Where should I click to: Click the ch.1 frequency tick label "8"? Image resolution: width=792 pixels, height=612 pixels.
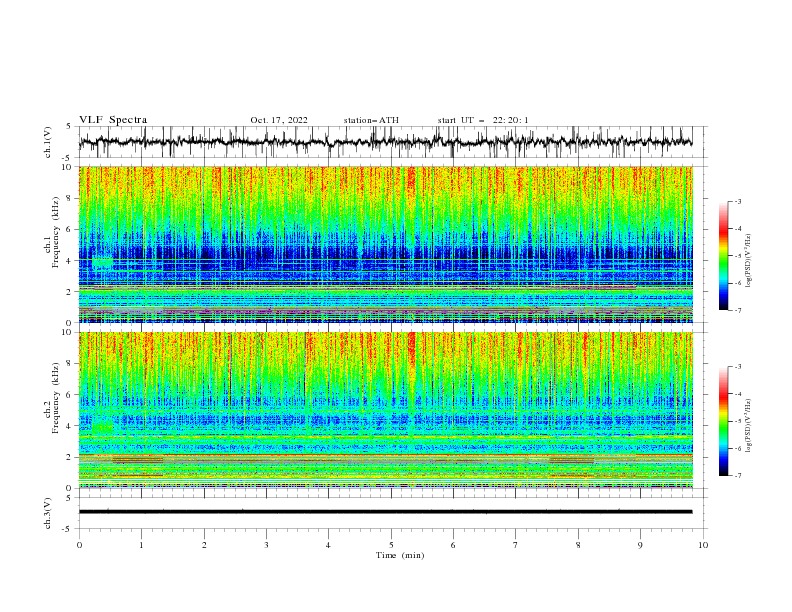click(70, 198)
